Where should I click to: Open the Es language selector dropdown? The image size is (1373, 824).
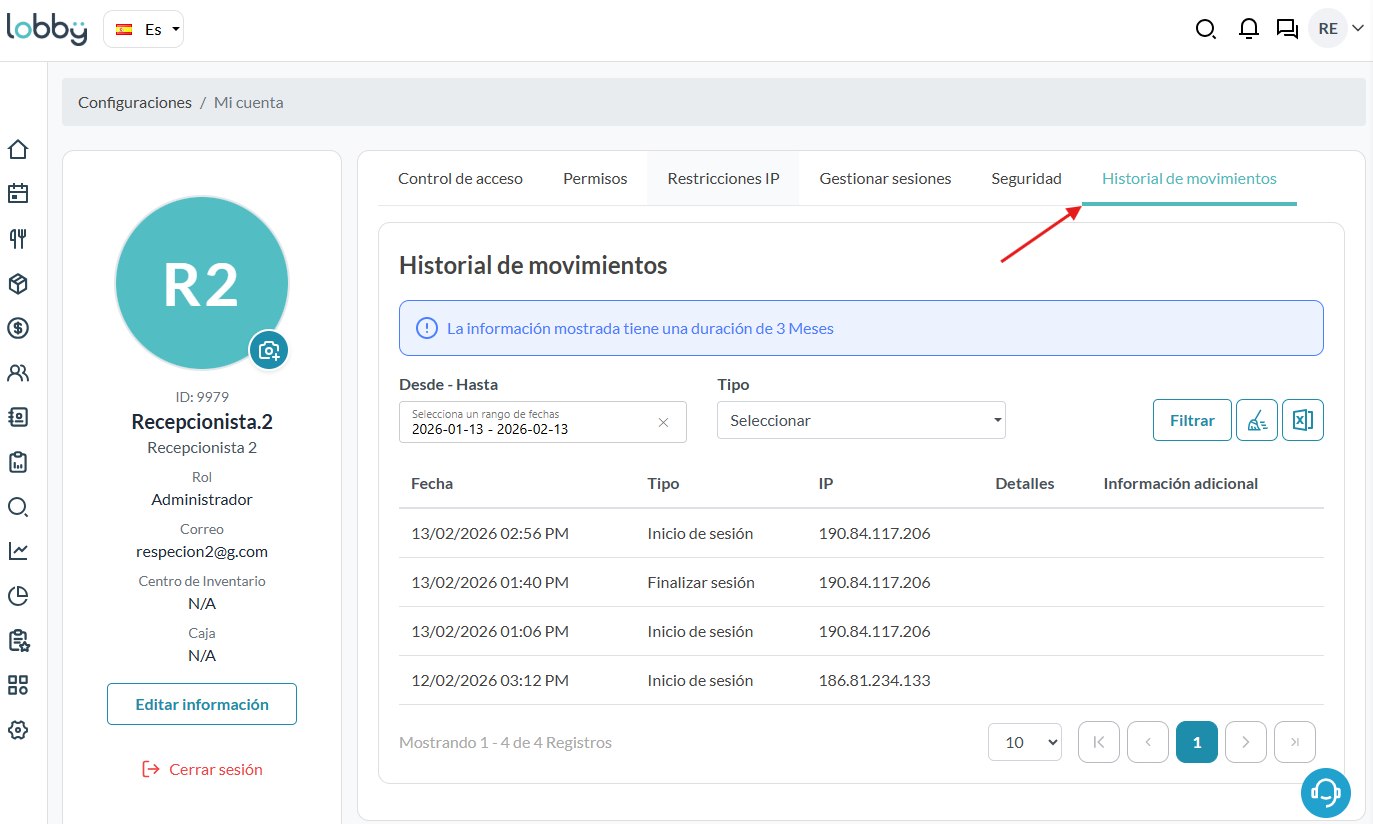(143, 29)
